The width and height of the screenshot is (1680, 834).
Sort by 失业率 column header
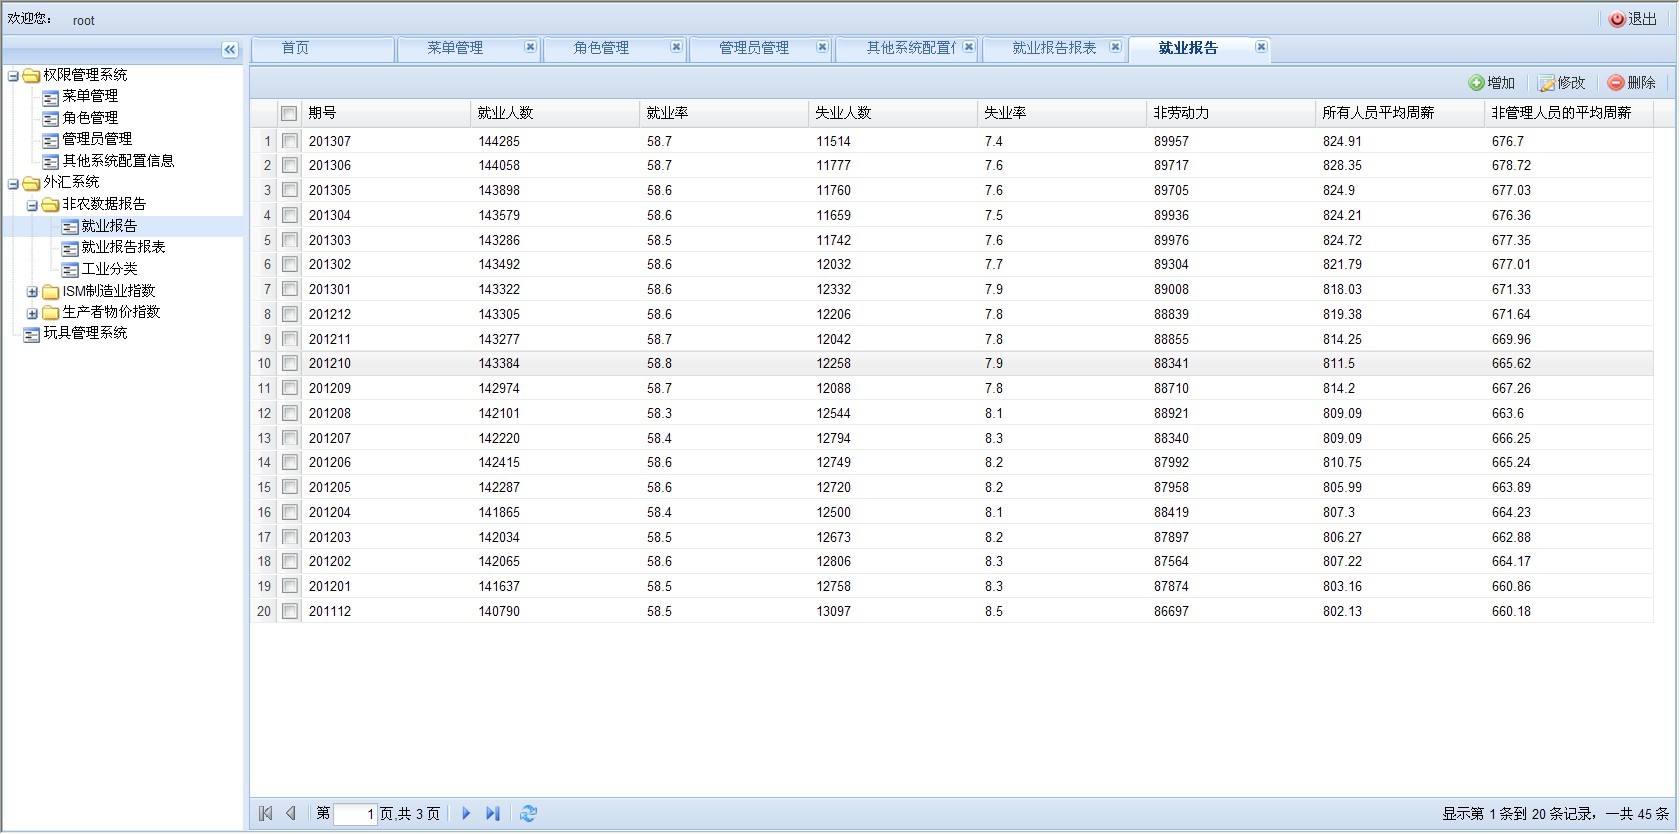(1062, 114)
